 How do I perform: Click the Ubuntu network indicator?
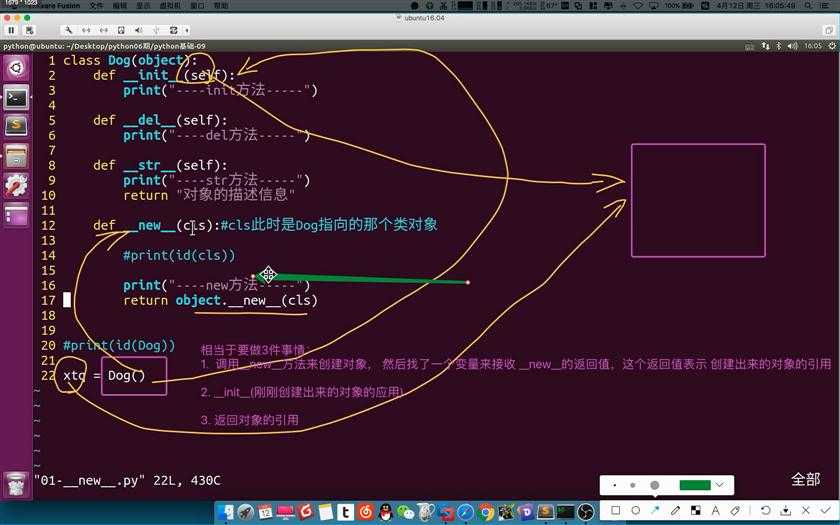click(766, 46)
